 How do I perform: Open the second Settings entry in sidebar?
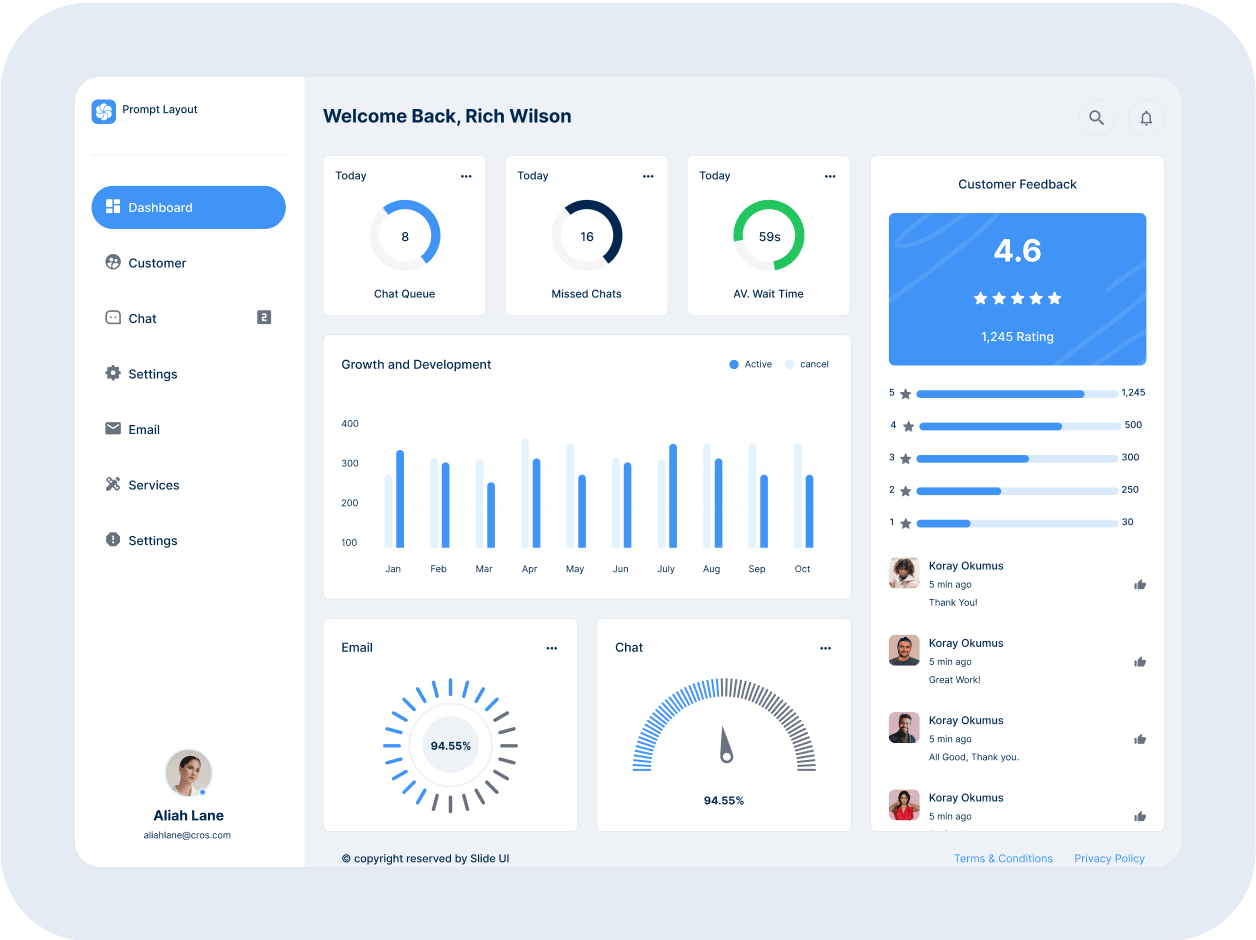[113, 540]
